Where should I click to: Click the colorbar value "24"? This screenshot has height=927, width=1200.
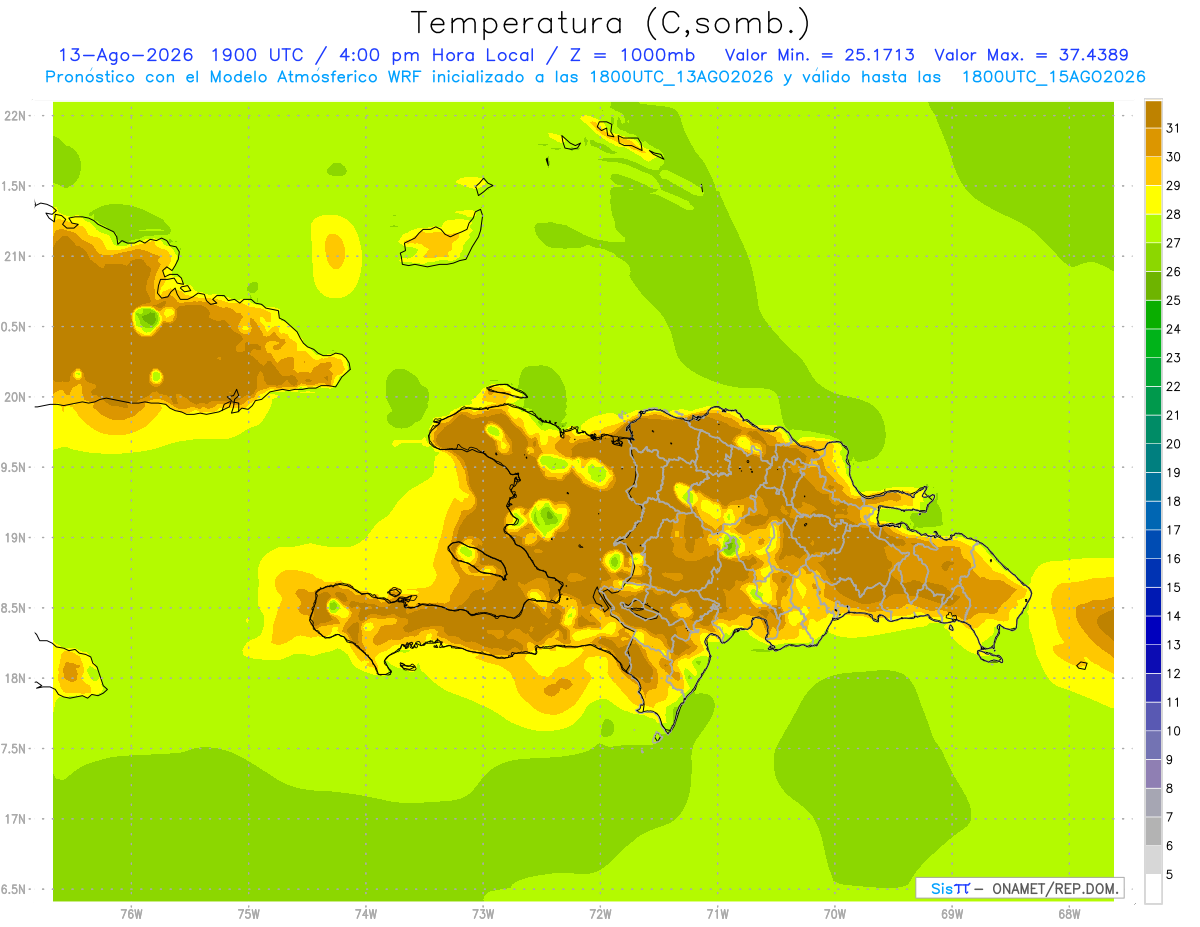pyautogui.click(x=1174, y=328)
